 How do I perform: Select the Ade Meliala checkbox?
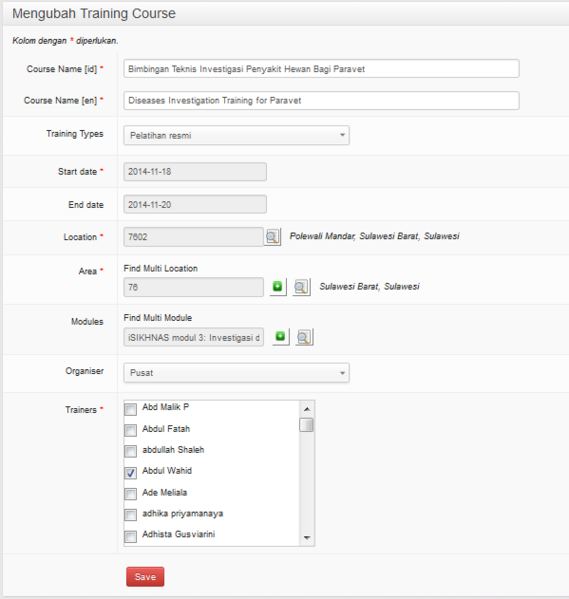130,494
